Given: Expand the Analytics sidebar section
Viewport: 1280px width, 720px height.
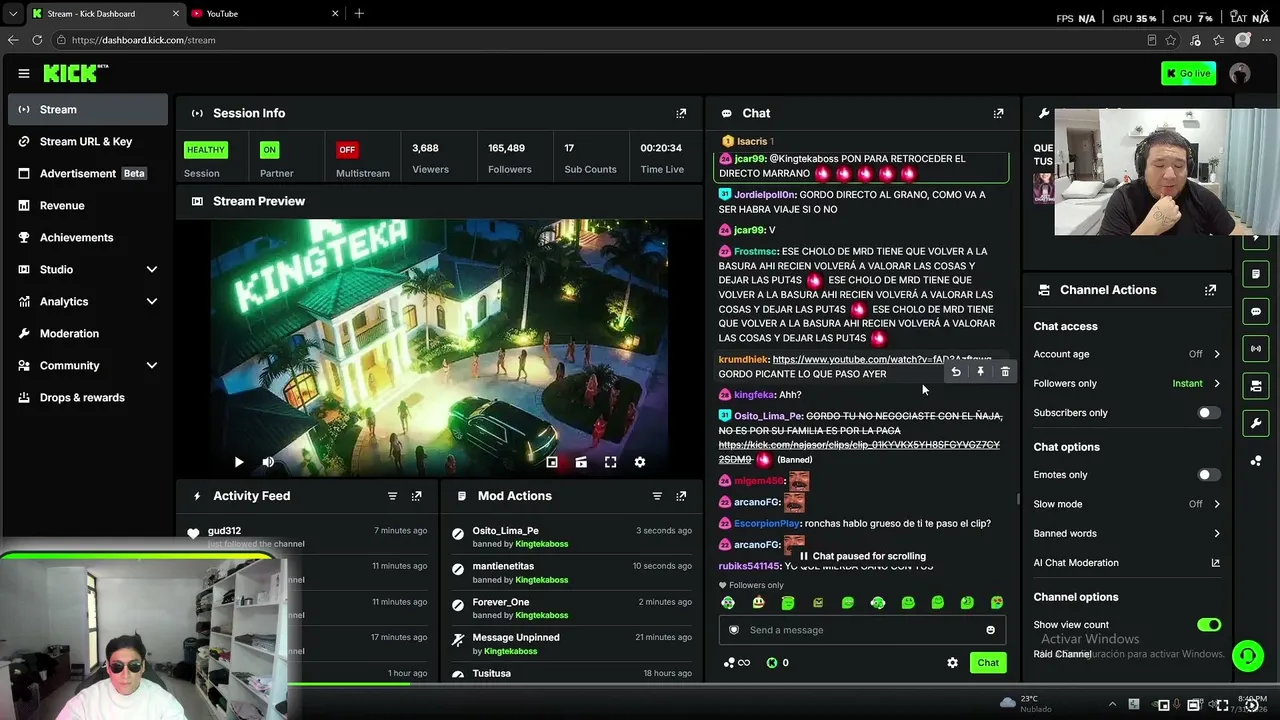Looking at the screenshot, I should tap(152, 302).
